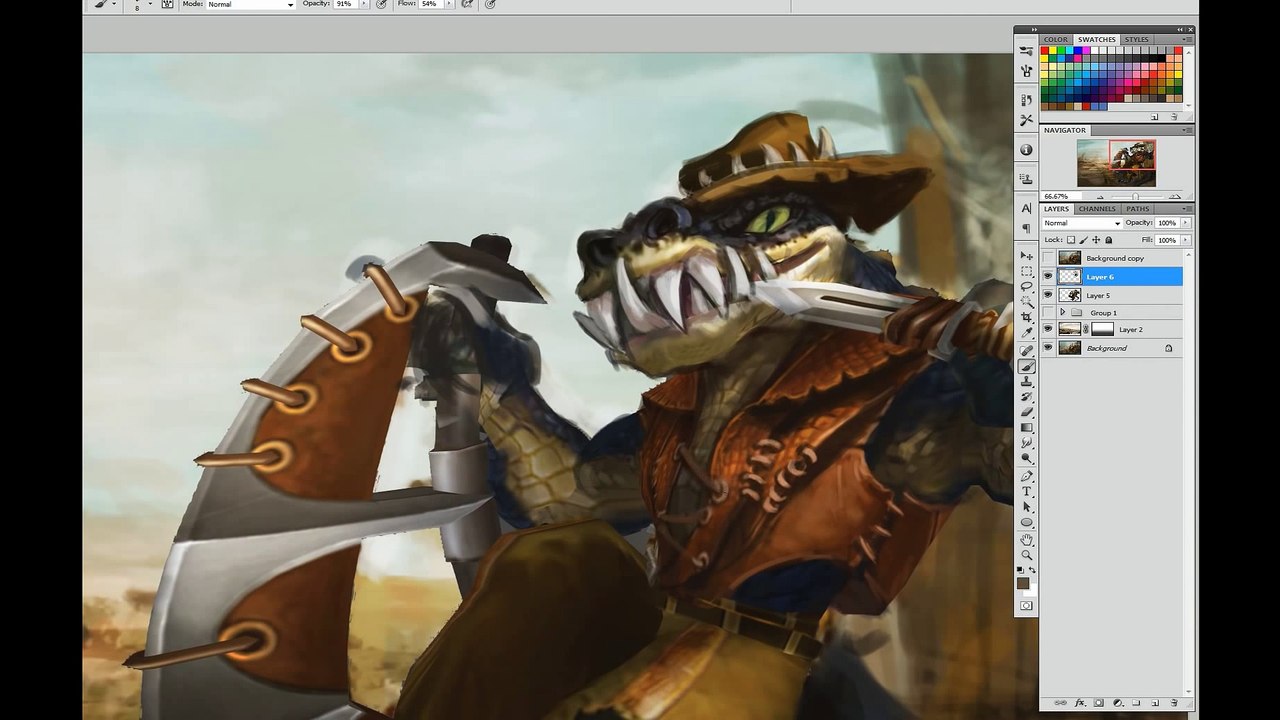Open the Info panel icon
1280x720 pixels.
1026,150
